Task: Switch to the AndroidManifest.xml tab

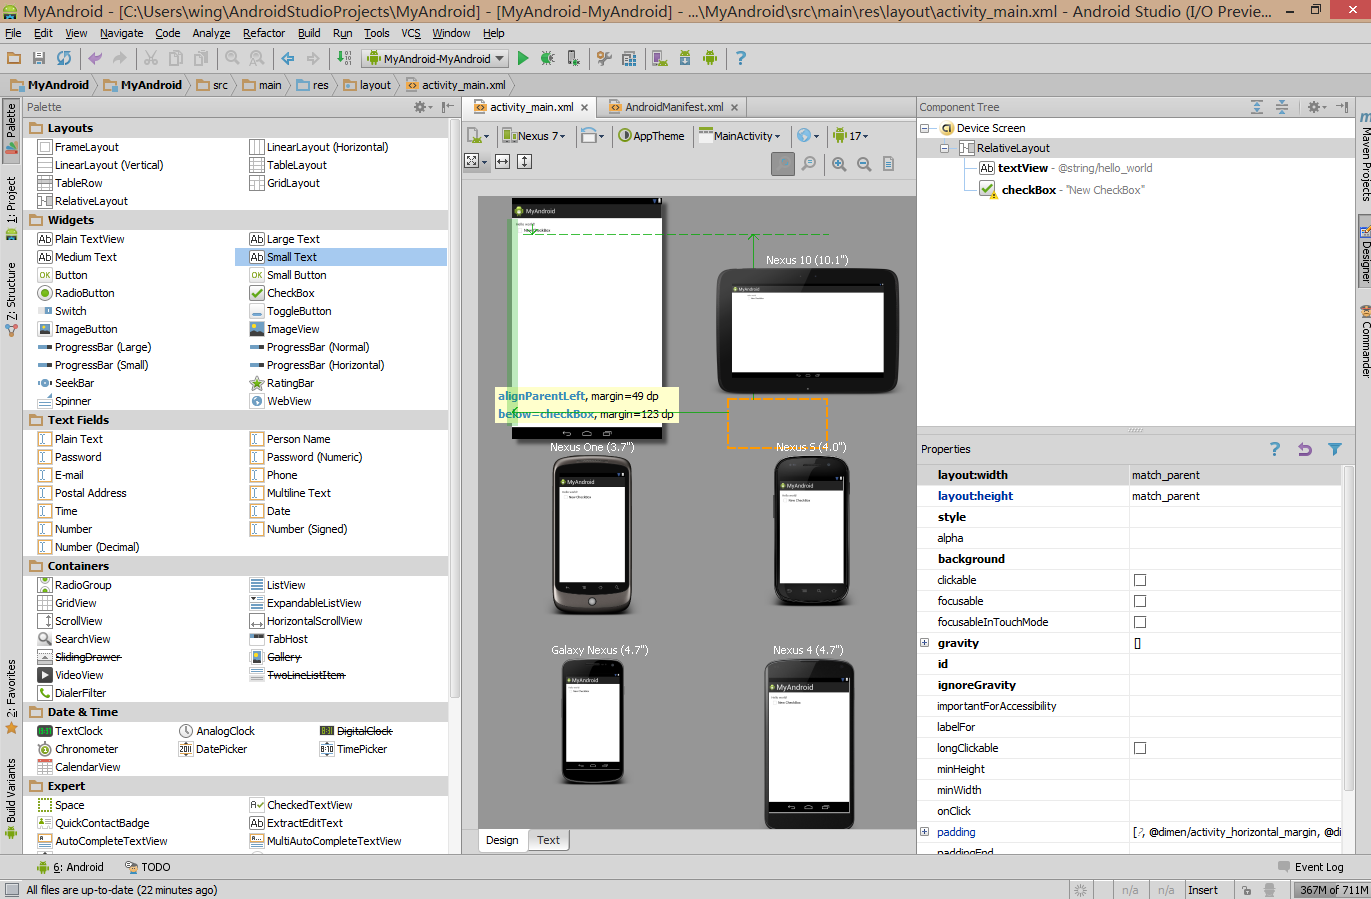Action: [x=673, y=107]
